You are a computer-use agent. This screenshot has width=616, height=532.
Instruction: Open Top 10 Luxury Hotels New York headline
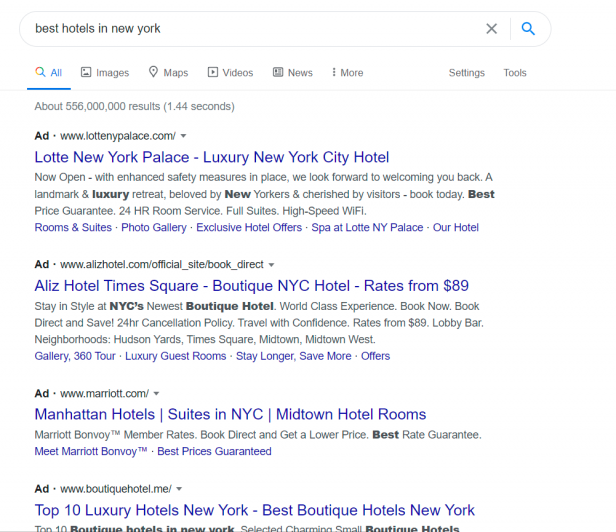(255, 510)
